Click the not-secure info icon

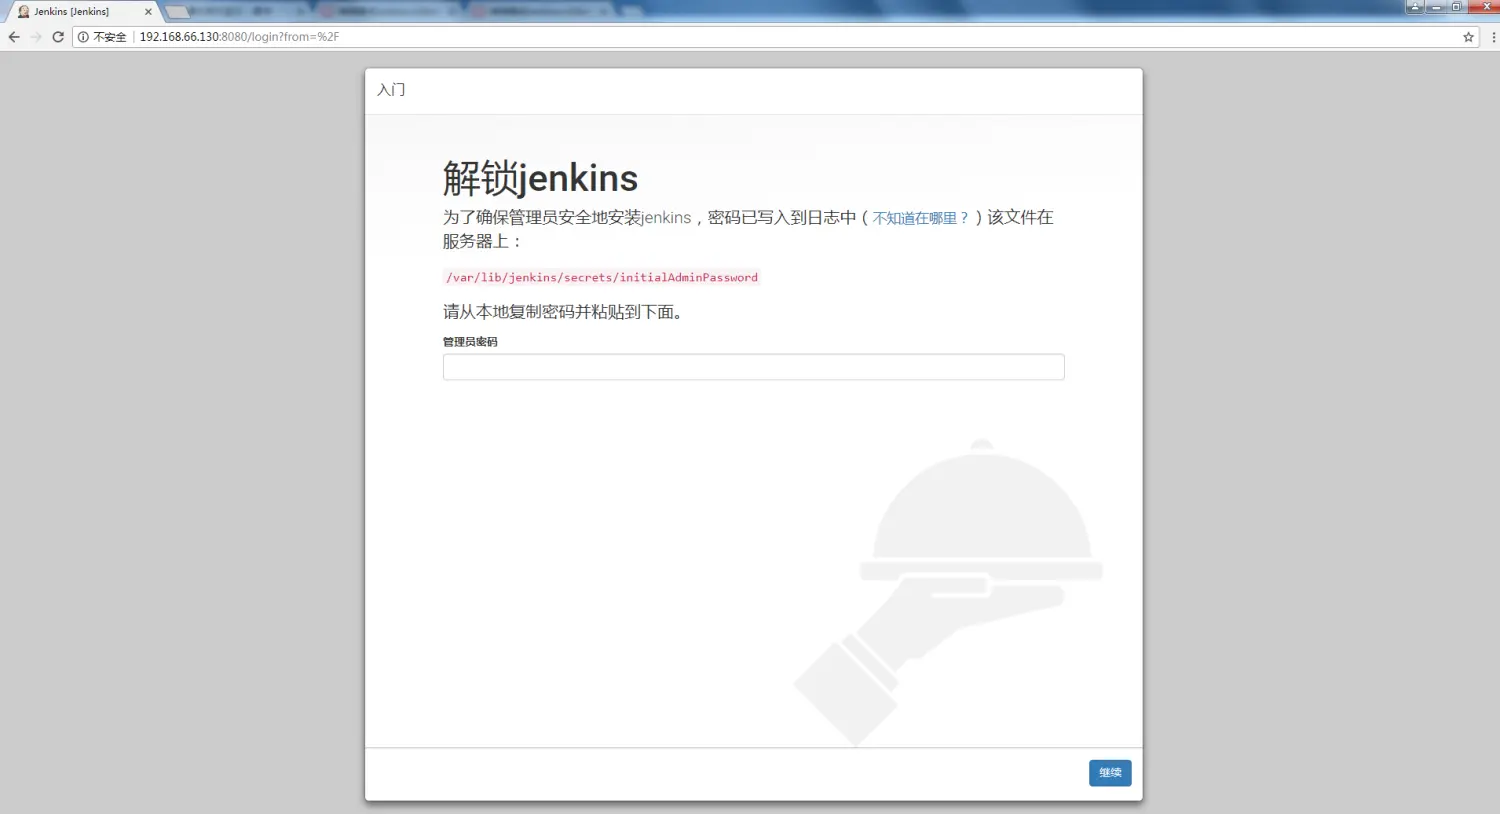point(83,37)
